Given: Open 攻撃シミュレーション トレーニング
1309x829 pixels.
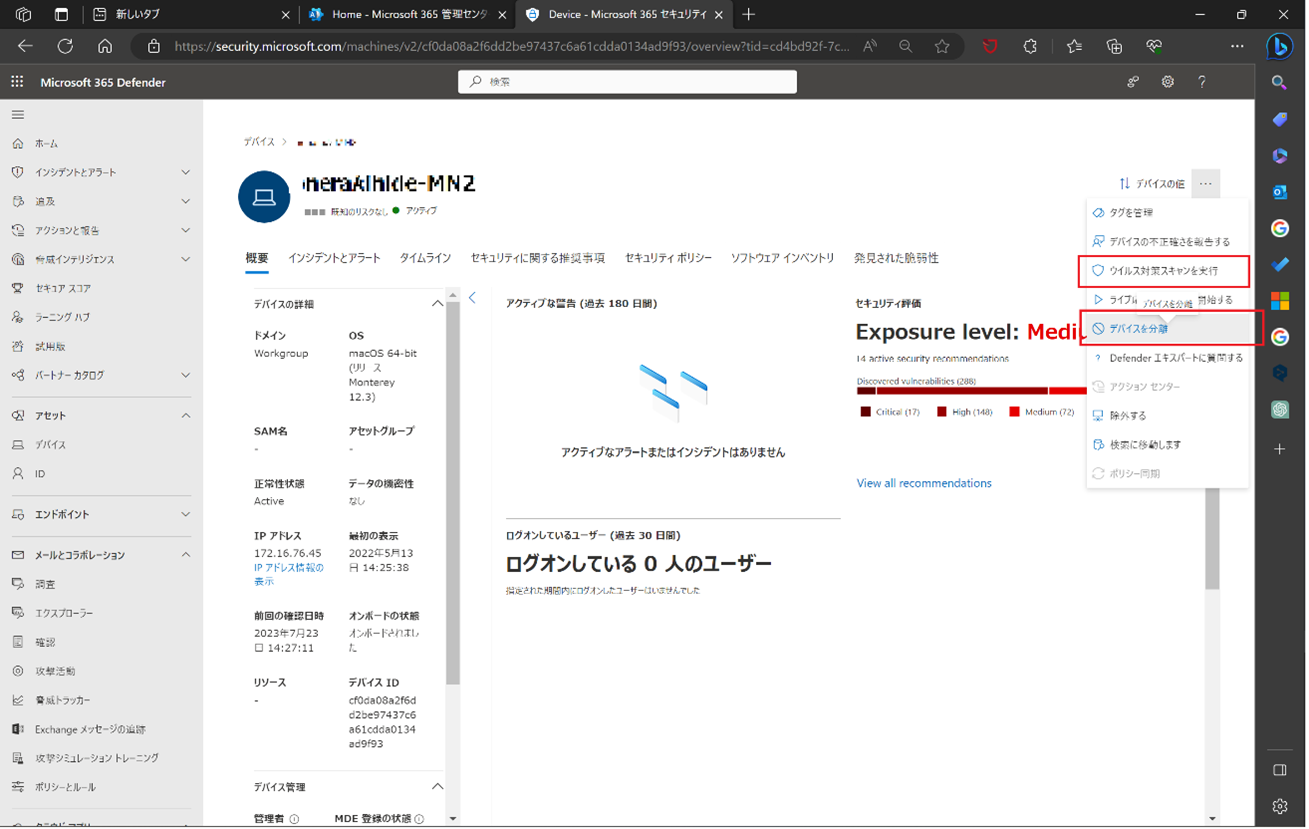Looking at the screenshot, I should 97,758.
